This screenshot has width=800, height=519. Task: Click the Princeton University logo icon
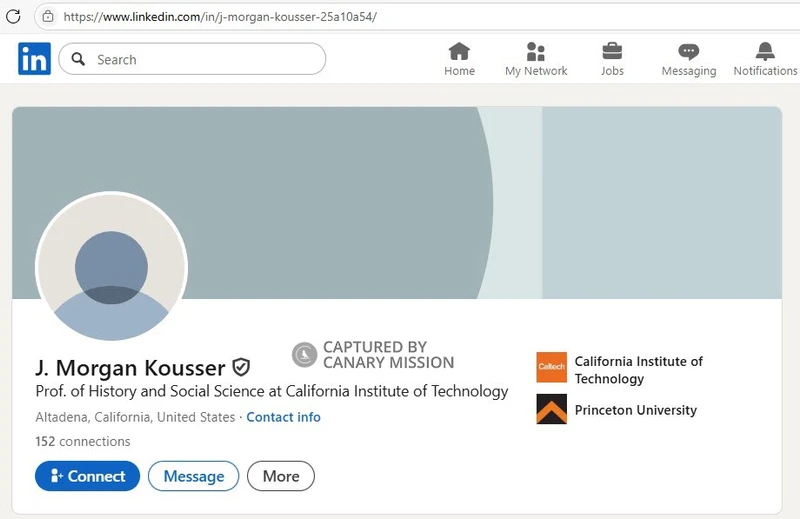coord(552,409)
